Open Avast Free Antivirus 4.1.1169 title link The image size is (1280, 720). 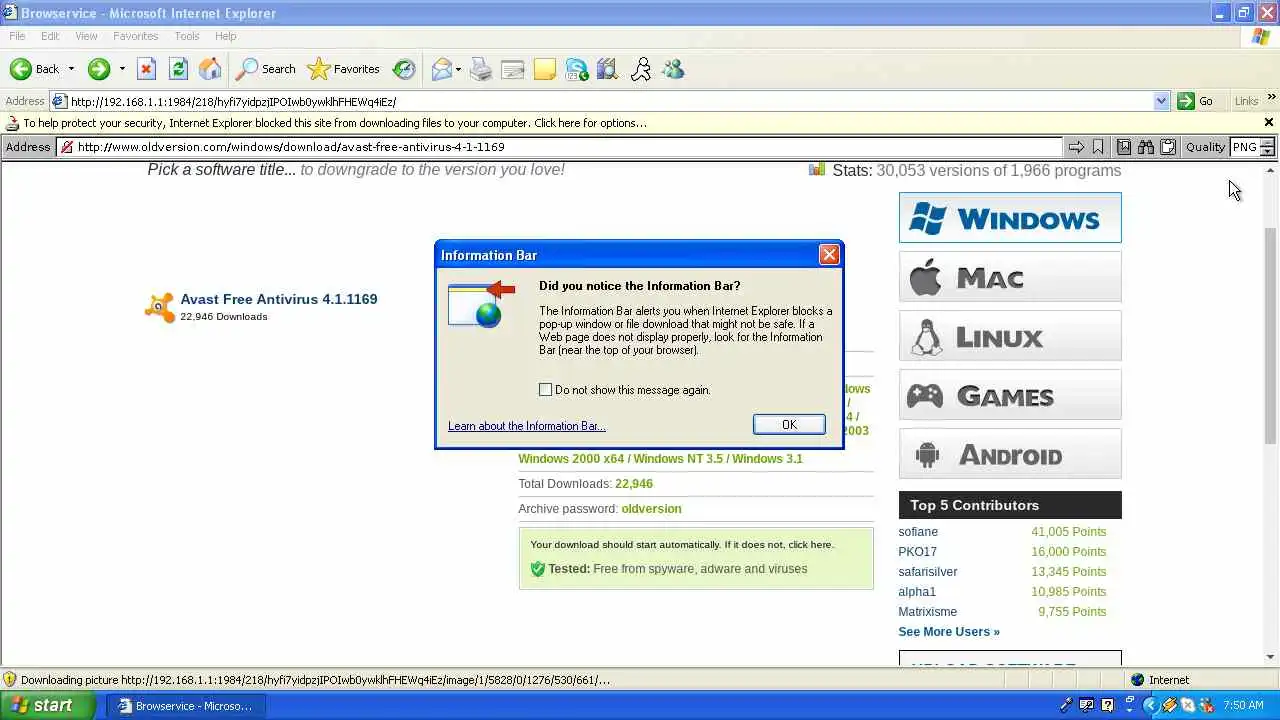[x=279, y=299]
